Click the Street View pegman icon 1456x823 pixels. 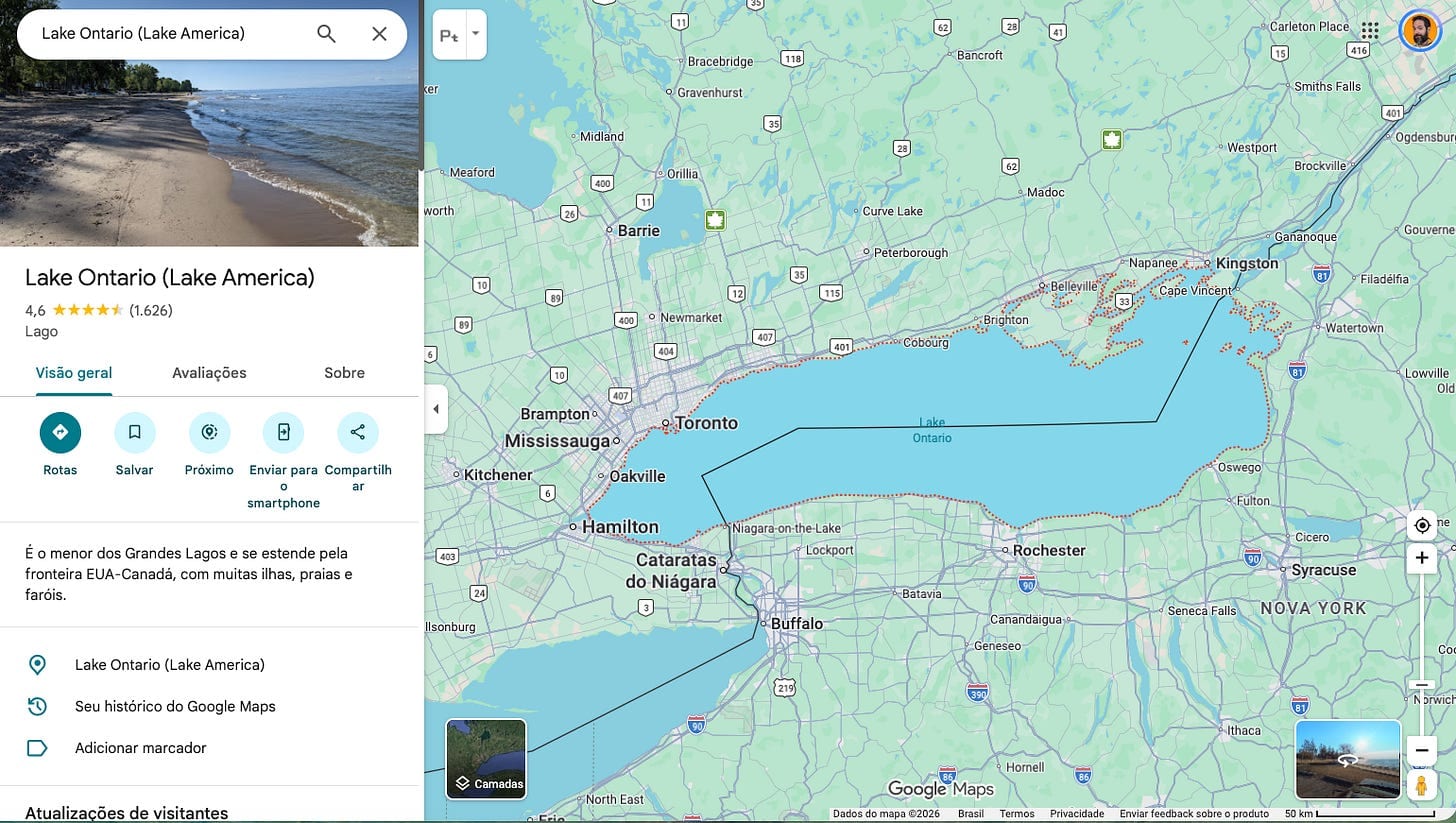click(1422, 785)
